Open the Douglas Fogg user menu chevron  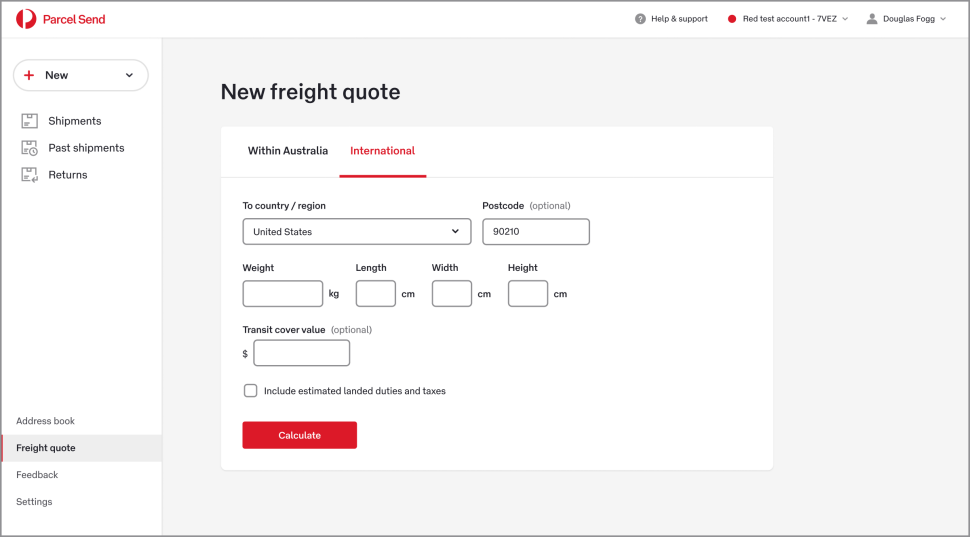[943, 19]
